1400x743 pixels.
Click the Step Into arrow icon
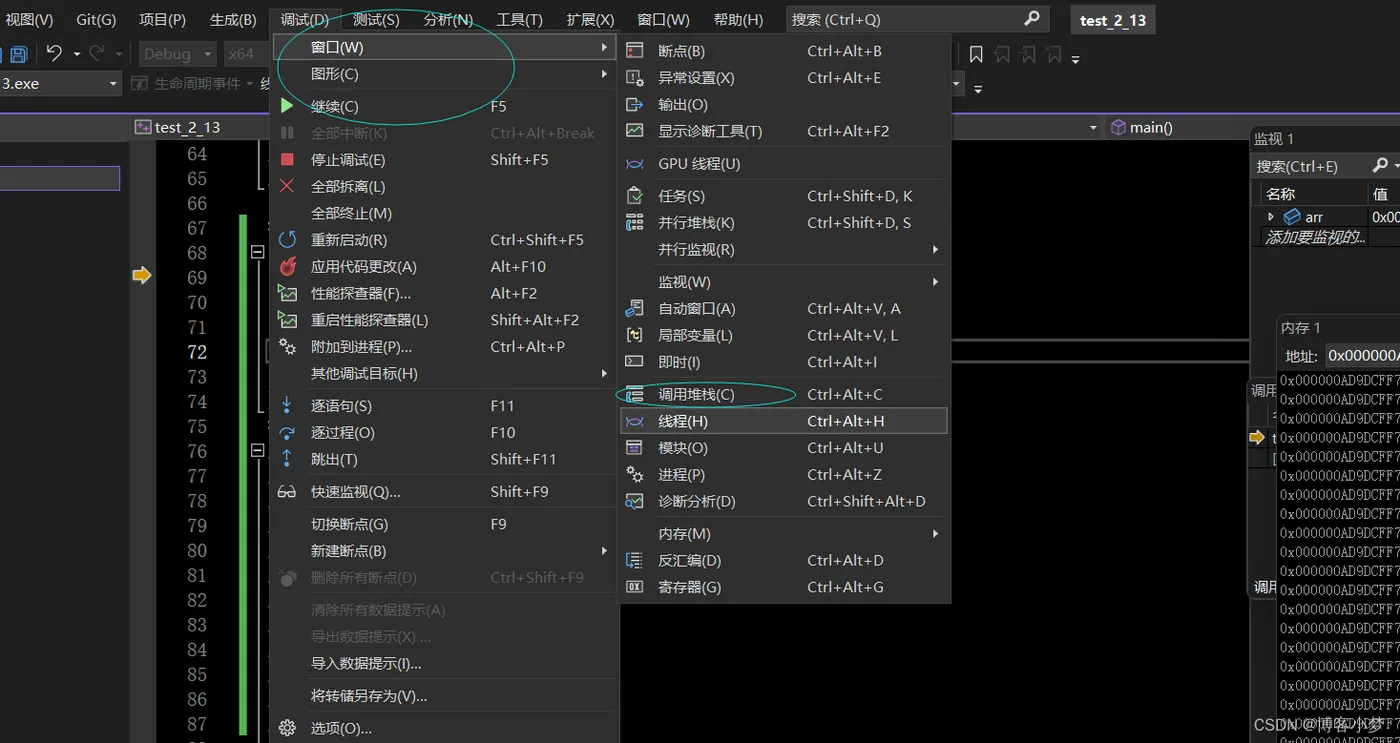coord(287,405)
